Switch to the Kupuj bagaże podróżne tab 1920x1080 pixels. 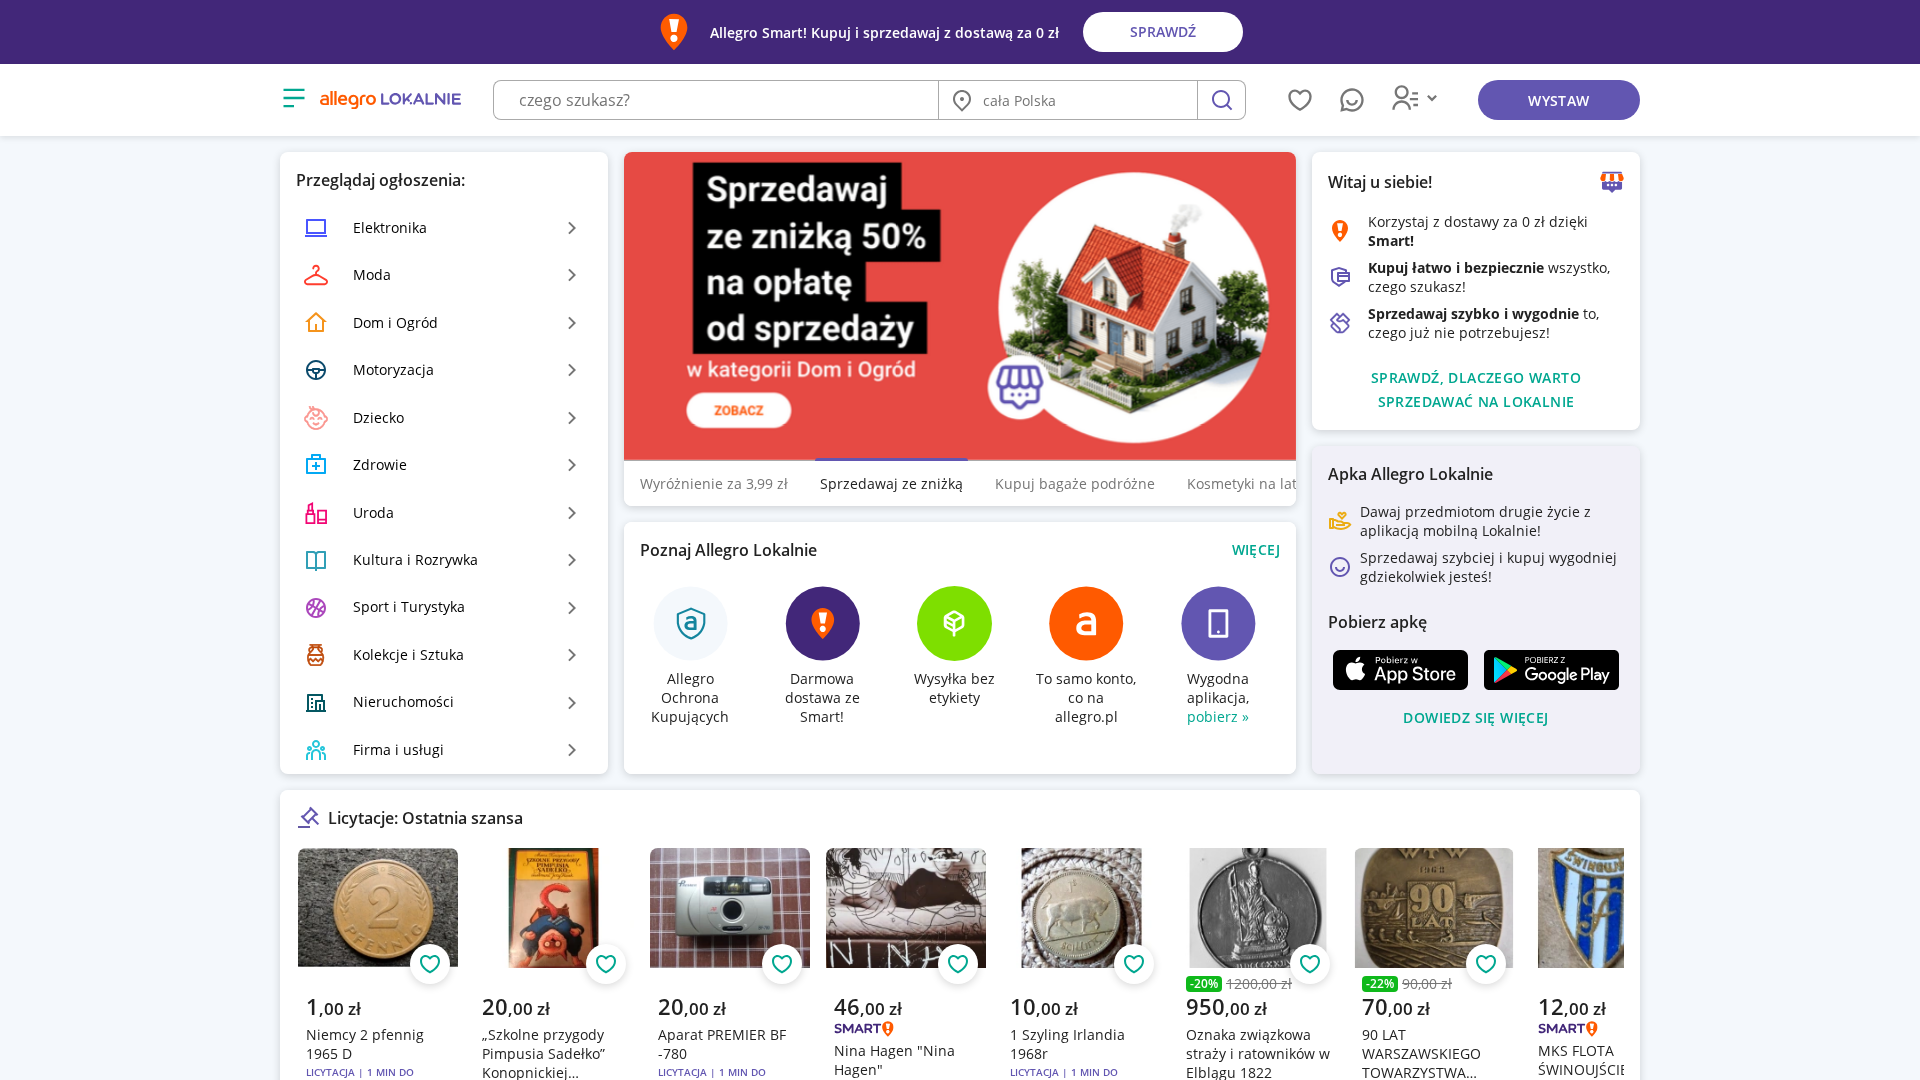coord(1075,484)
